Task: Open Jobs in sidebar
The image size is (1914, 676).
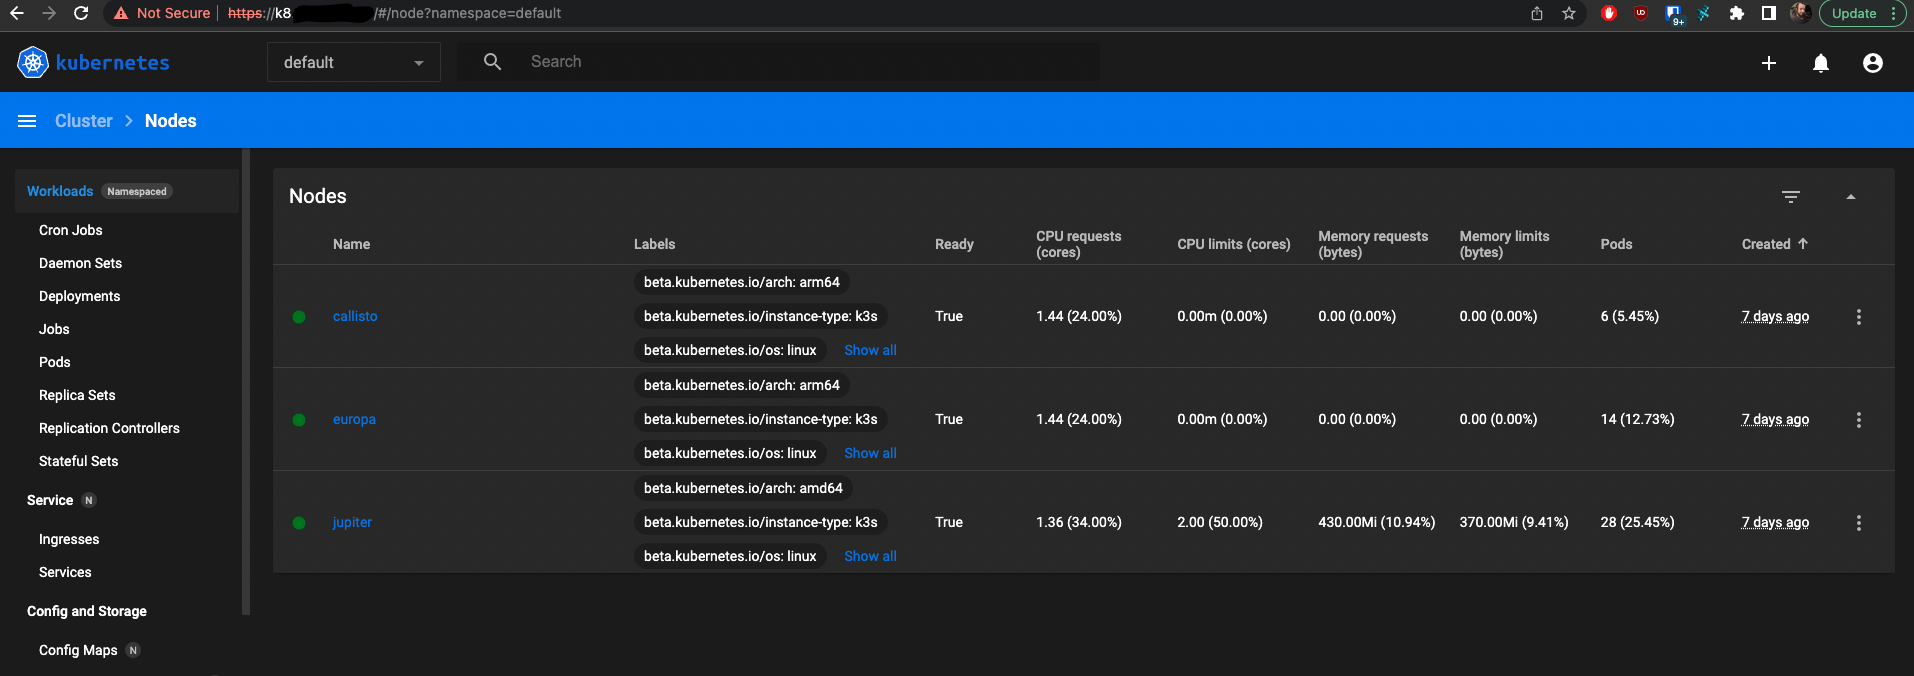Action: [x=54, y=329]
